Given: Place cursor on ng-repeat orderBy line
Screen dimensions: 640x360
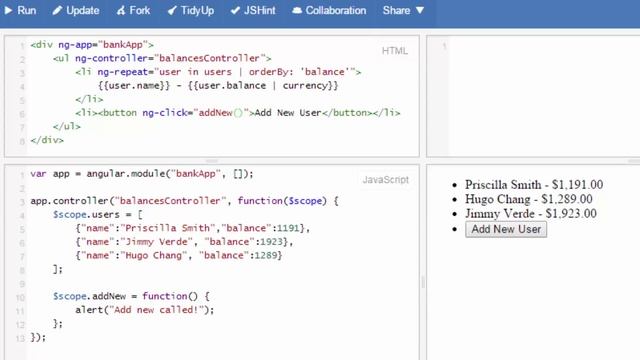Looking at the screenshot, I should 218,72.
